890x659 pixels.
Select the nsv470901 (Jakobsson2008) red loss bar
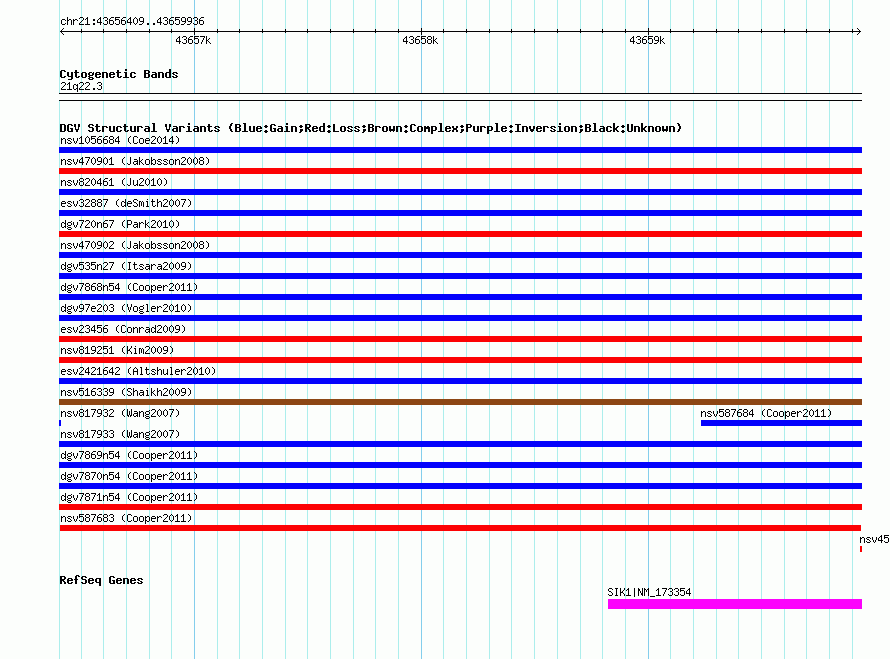[x=460, y=171]
